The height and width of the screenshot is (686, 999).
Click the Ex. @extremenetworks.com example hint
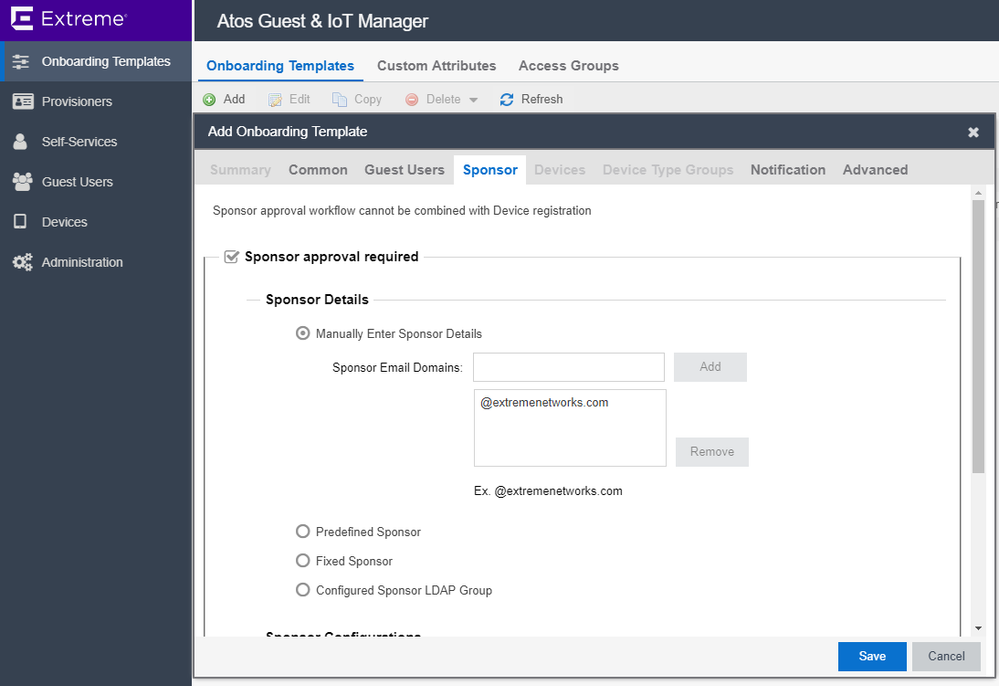(x=548, y=491)
